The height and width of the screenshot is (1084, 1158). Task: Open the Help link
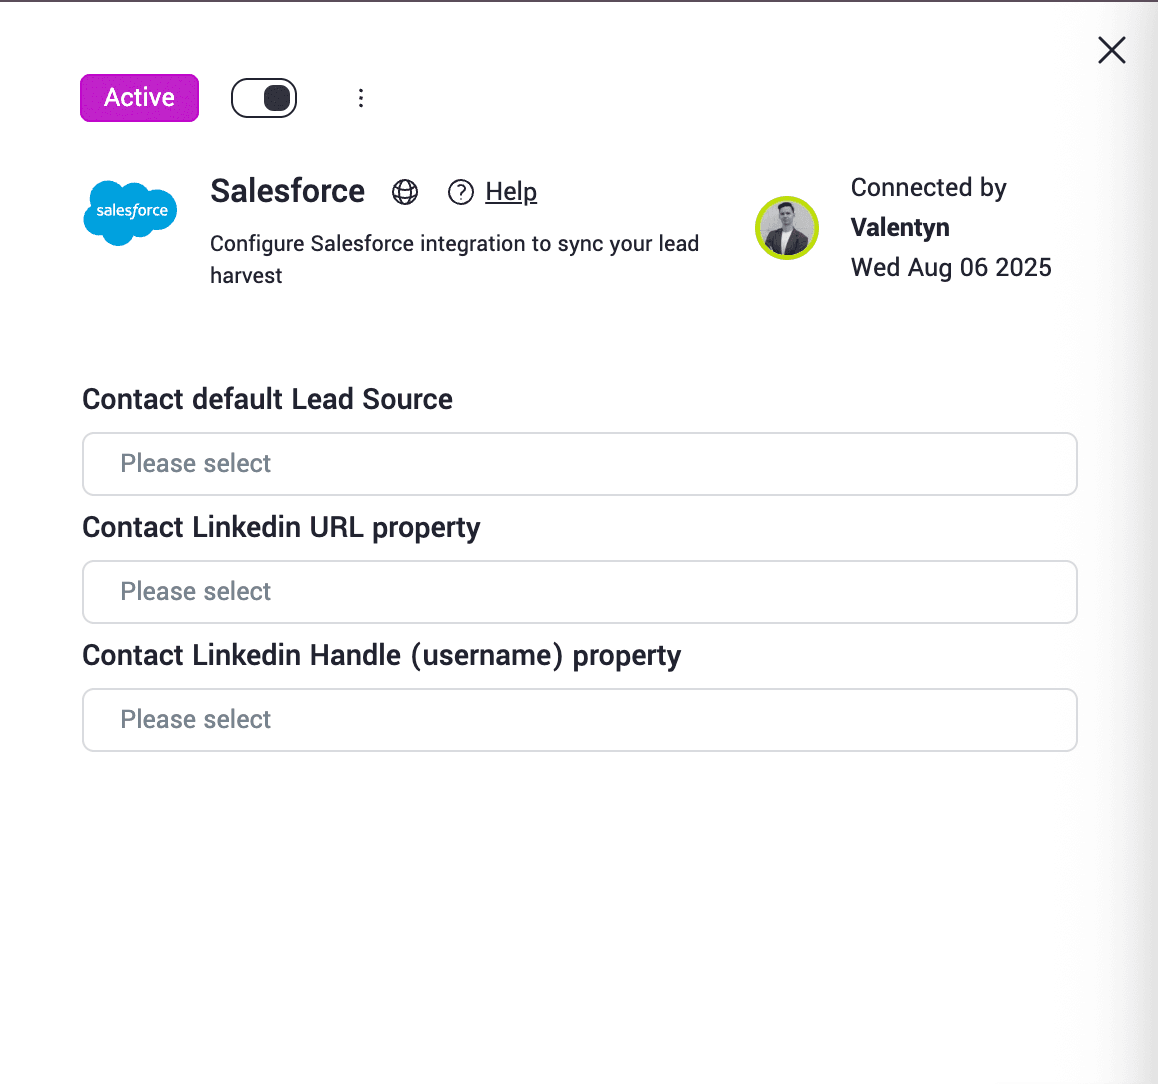pos(511,192)
